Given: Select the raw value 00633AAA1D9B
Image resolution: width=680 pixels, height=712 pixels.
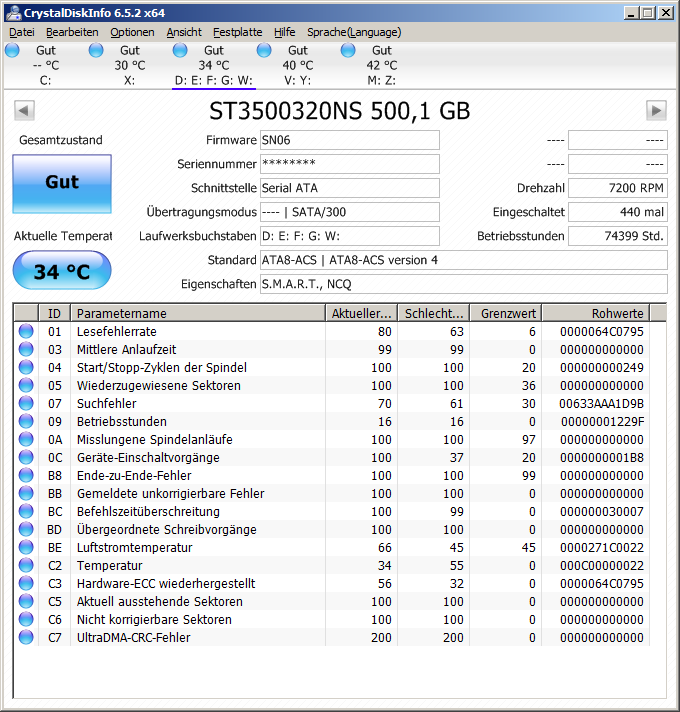Looking at the screenshot, I should click(x=601, y=404).
